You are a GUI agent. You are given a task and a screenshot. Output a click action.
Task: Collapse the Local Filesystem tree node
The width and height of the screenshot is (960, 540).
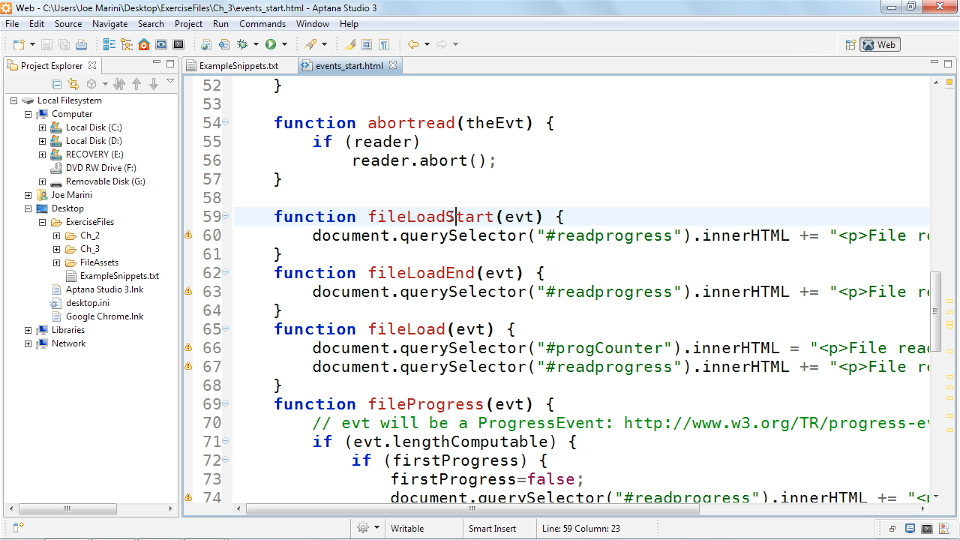tap(13, 100)
